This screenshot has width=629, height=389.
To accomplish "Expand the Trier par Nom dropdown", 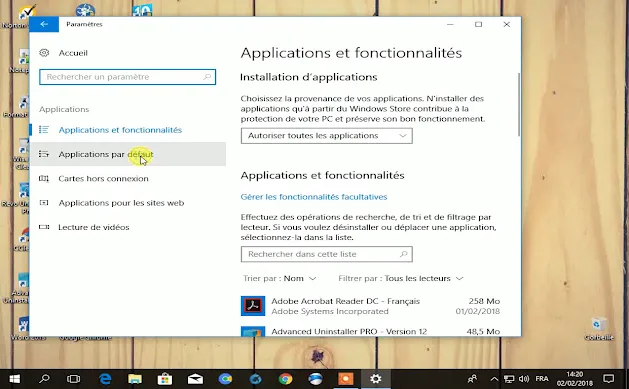I will 280,278.
